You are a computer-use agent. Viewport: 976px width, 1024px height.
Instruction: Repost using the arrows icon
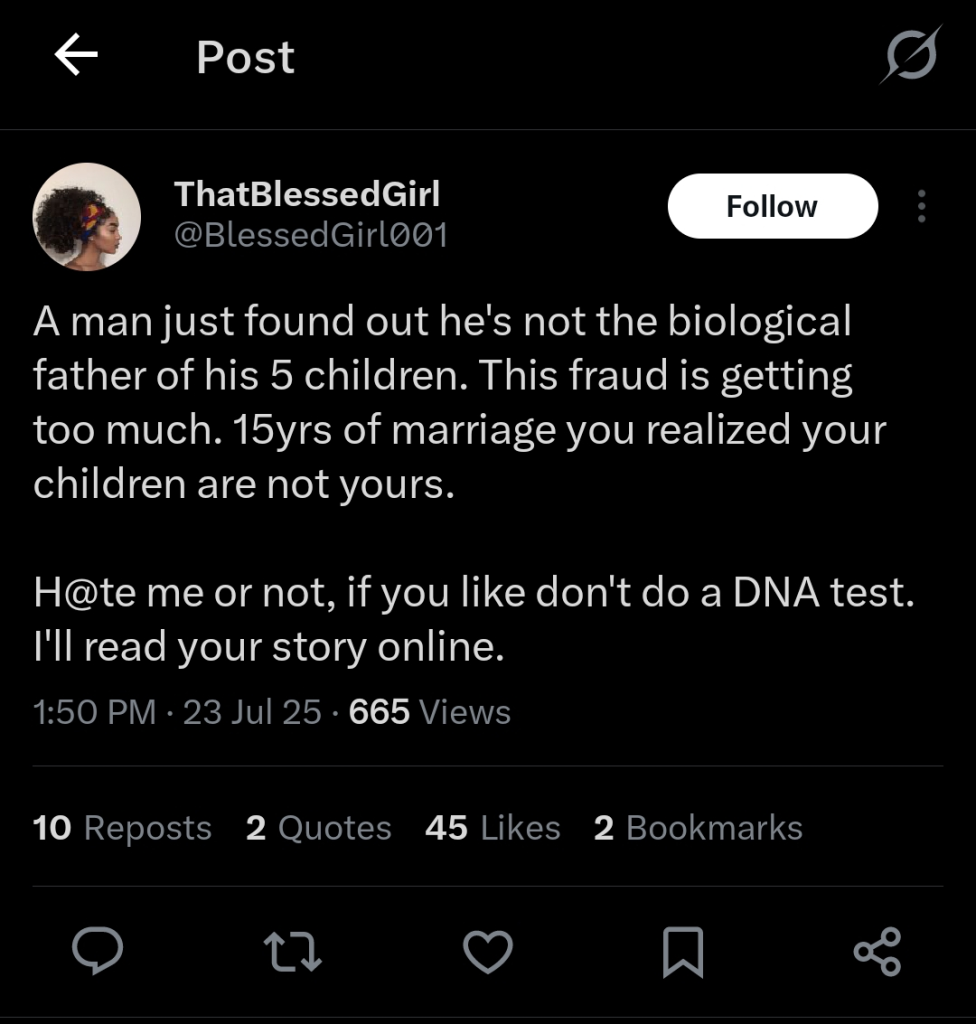(x=293, y=950)
